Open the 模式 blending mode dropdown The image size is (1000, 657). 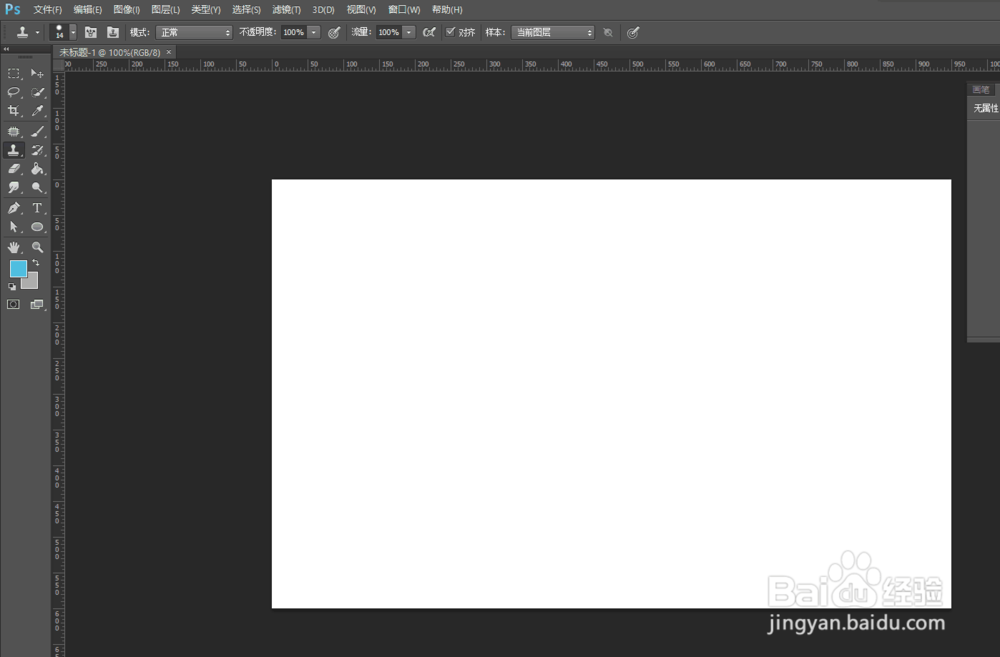pyautogui.click(x=194, y=33)
